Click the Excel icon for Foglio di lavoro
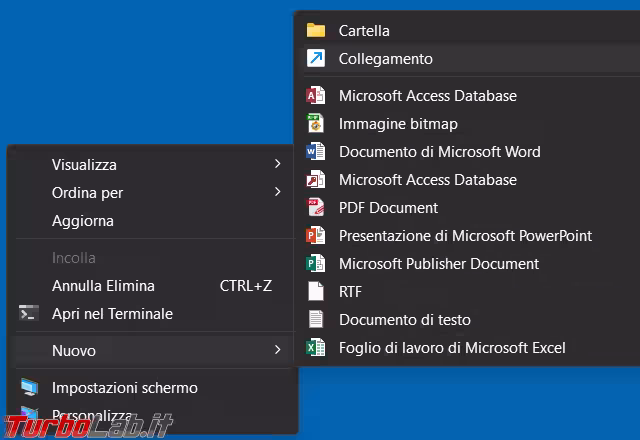 point(316,348)
